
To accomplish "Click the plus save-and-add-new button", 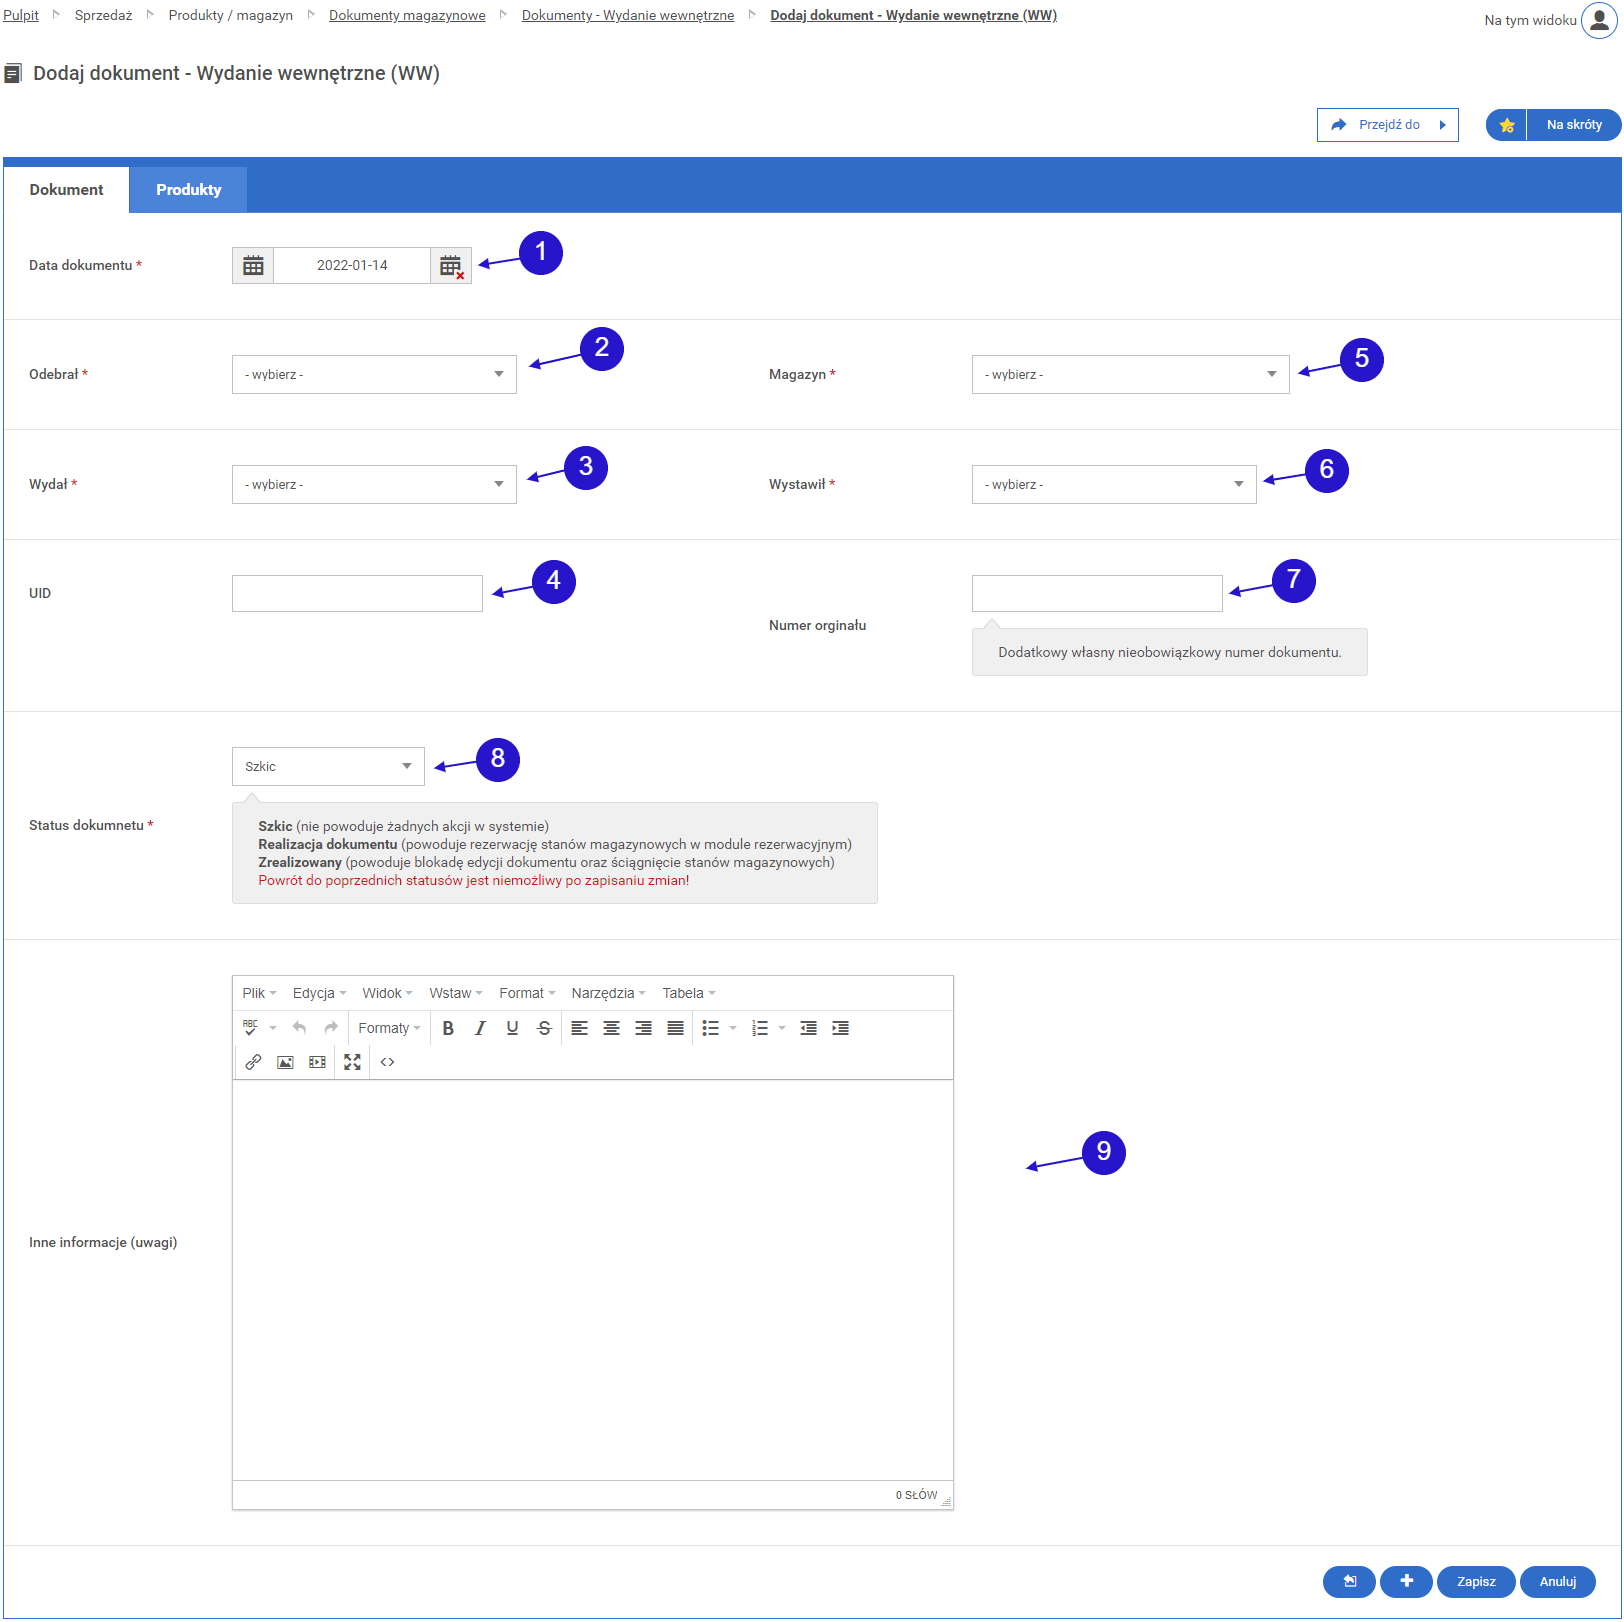I will (x=1406, y=1582).
